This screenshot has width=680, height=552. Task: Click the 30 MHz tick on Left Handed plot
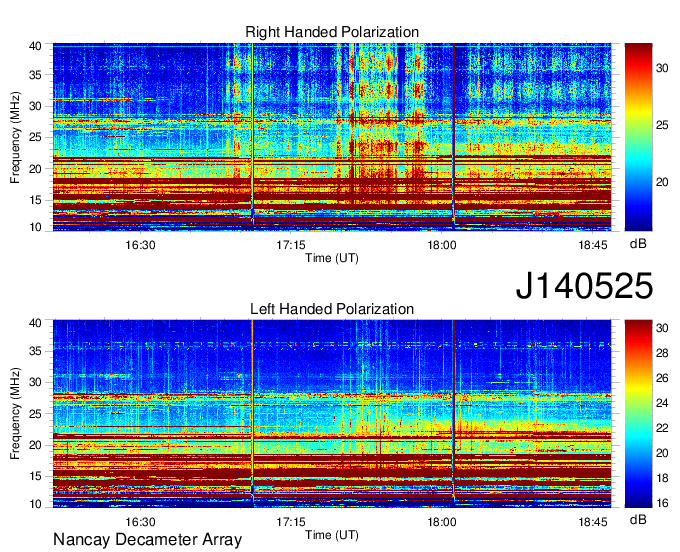35,383
